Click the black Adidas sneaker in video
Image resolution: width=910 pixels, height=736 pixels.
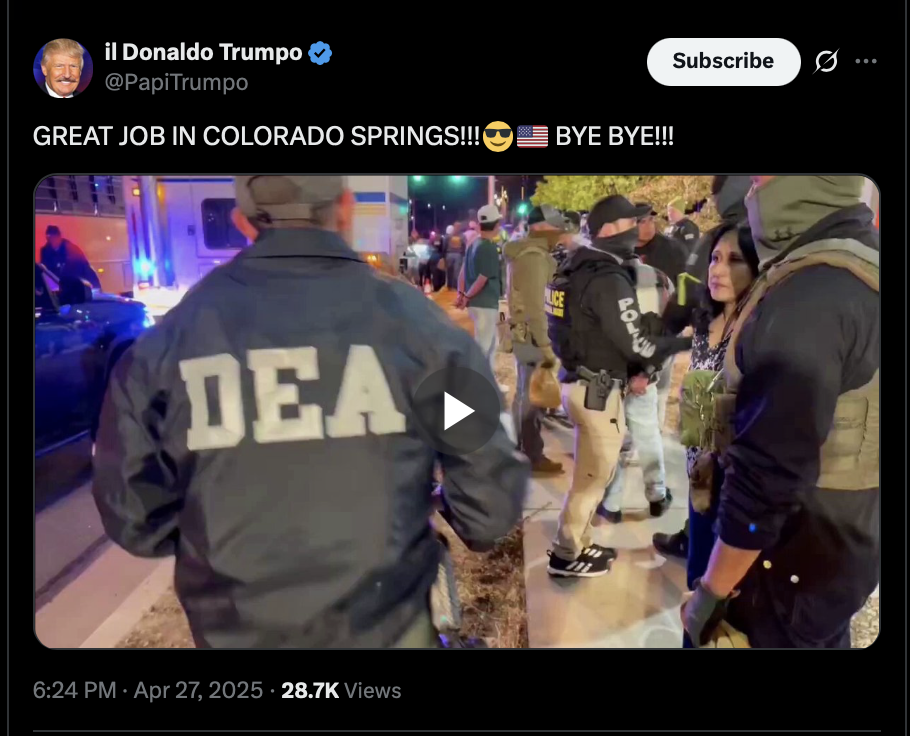pyautogui.click(x=581, y=561)
